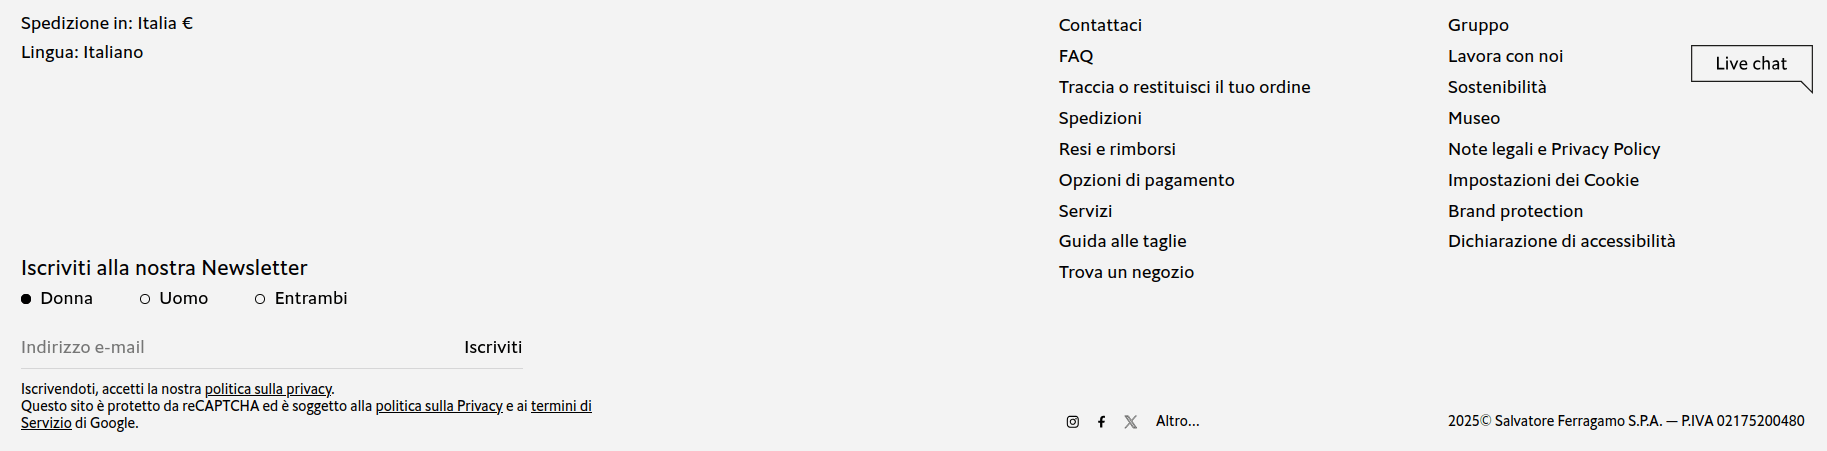Image resolution: width=1827 pixels, height=451 pixels.
Task: Open Traccia o restituisci il tuo ordine
Action: [1184, 87]
